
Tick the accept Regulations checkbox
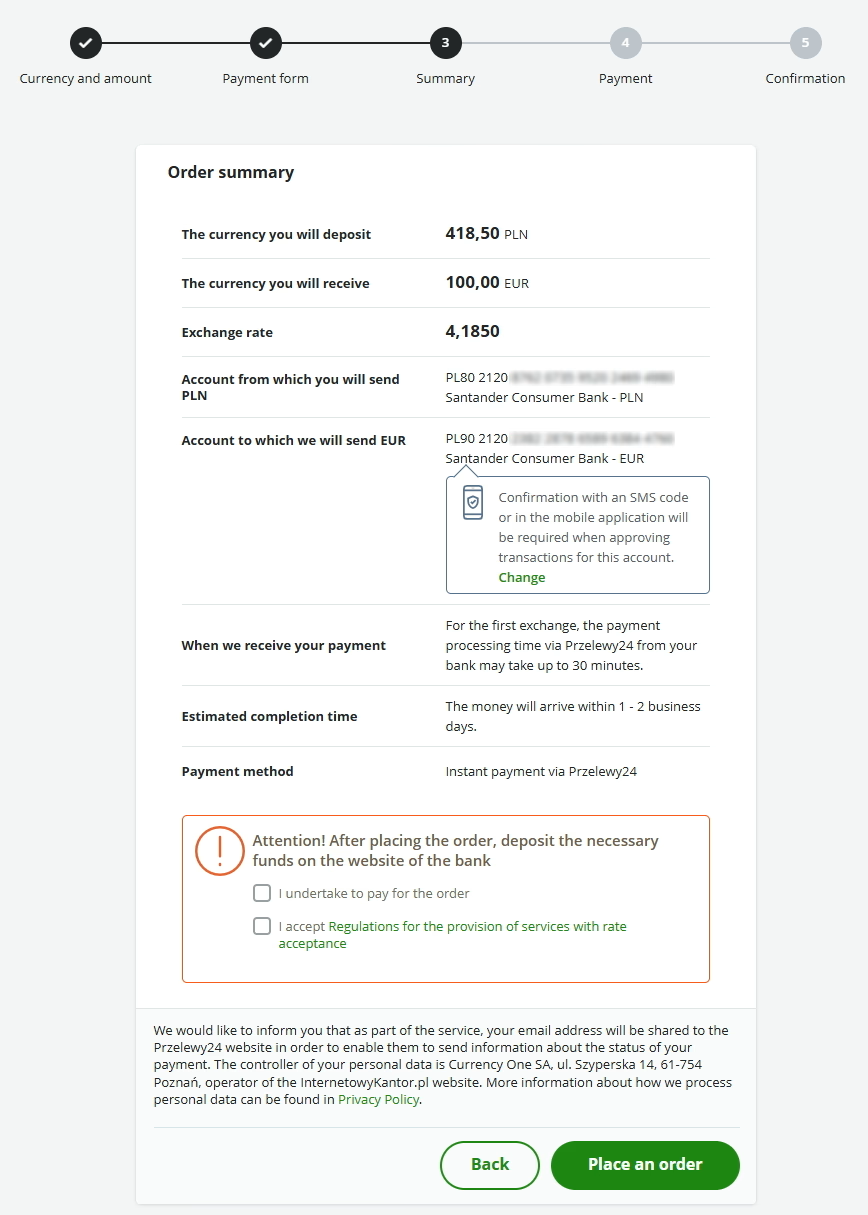pyautogui.click(x=262, y=926)
